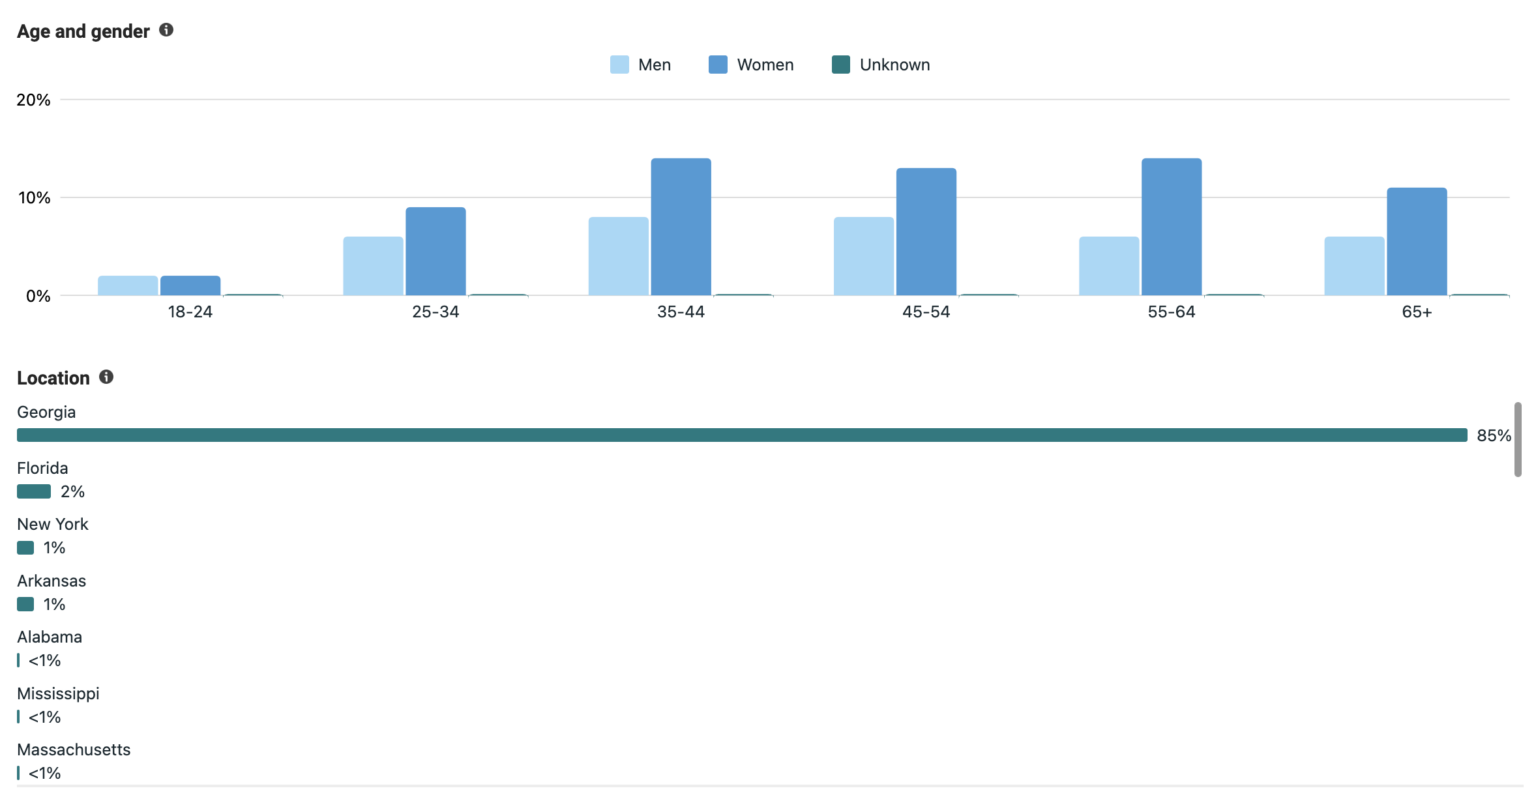Expand the Georgia location entry
1536x799 pixels.
45,411
